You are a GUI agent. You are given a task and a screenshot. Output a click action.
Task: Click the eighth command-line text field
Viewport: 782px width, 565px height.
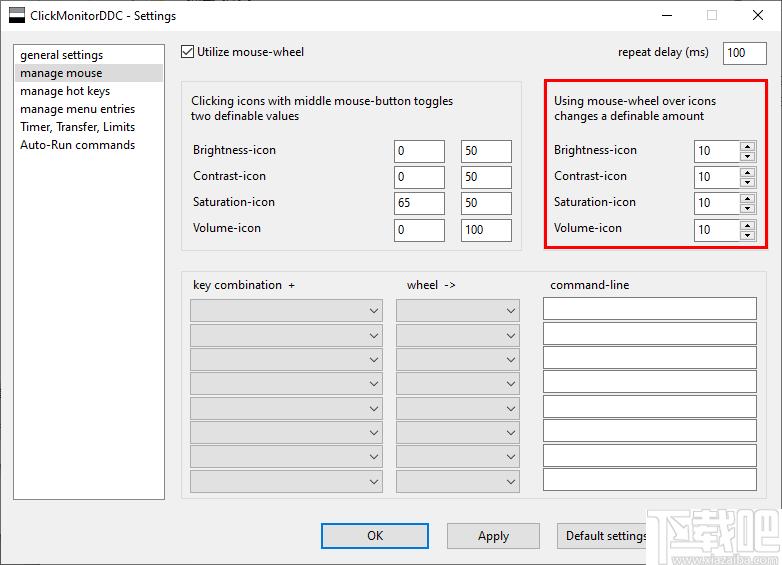pos(650,479)
